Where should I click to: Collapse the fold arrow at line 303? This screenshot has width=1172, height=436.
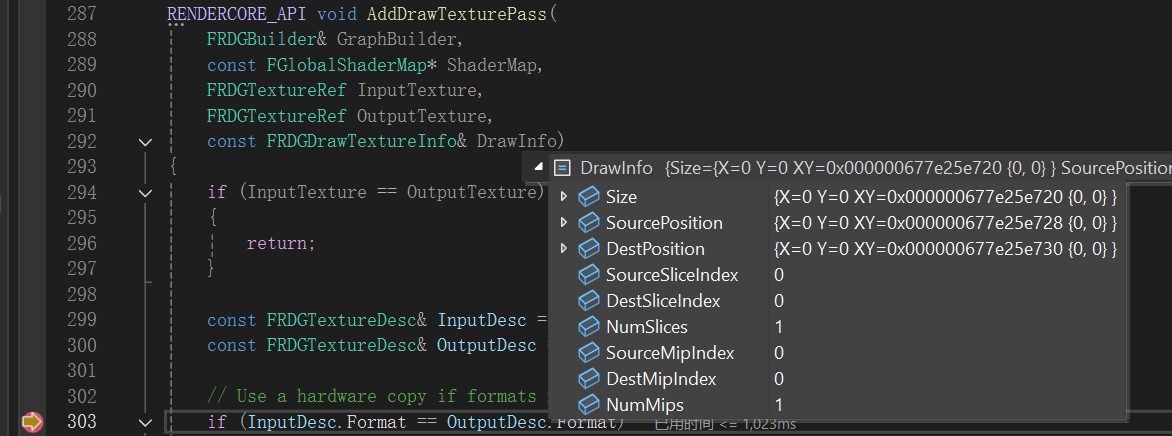pyautogui.click(x=145, y=423)
